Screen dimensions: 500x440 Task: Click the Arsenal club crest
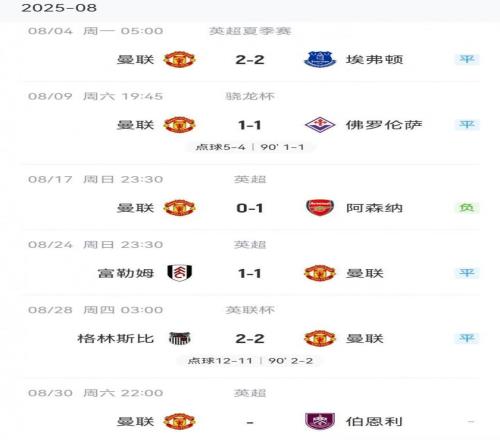click(x=320, y=208)
